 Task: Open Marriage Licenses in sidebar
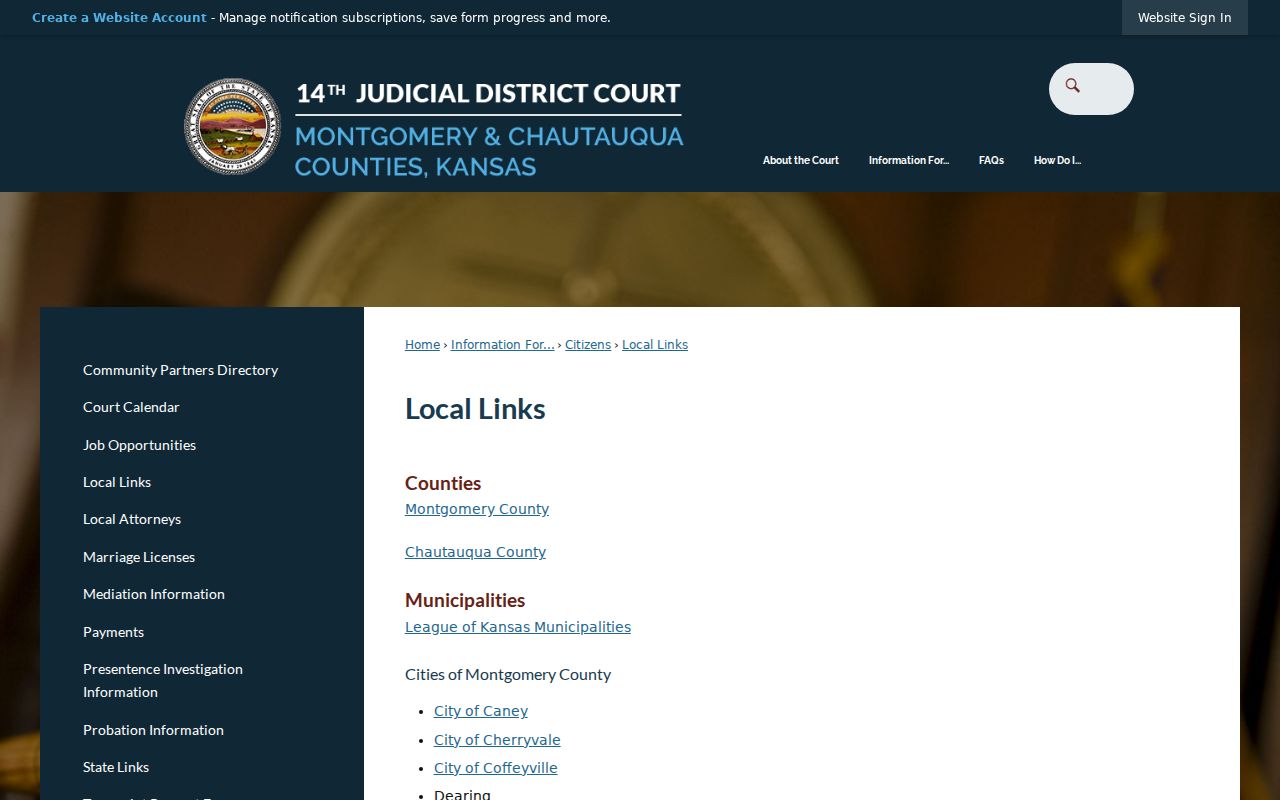(139, 557)
